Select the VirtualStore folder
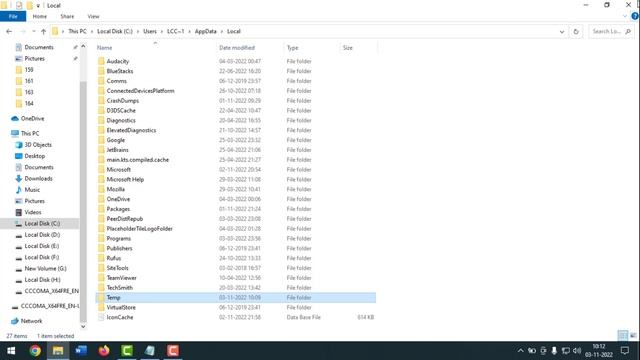The image size is (640, 360). (x=121, y=307)
